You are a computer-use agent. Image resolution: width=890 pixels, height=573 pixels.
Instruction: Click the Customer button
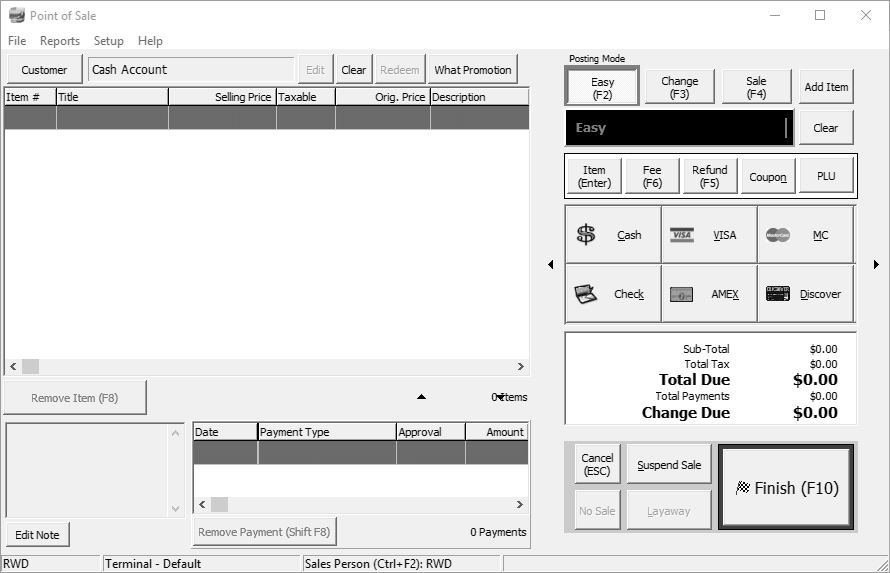coord(44,70)
